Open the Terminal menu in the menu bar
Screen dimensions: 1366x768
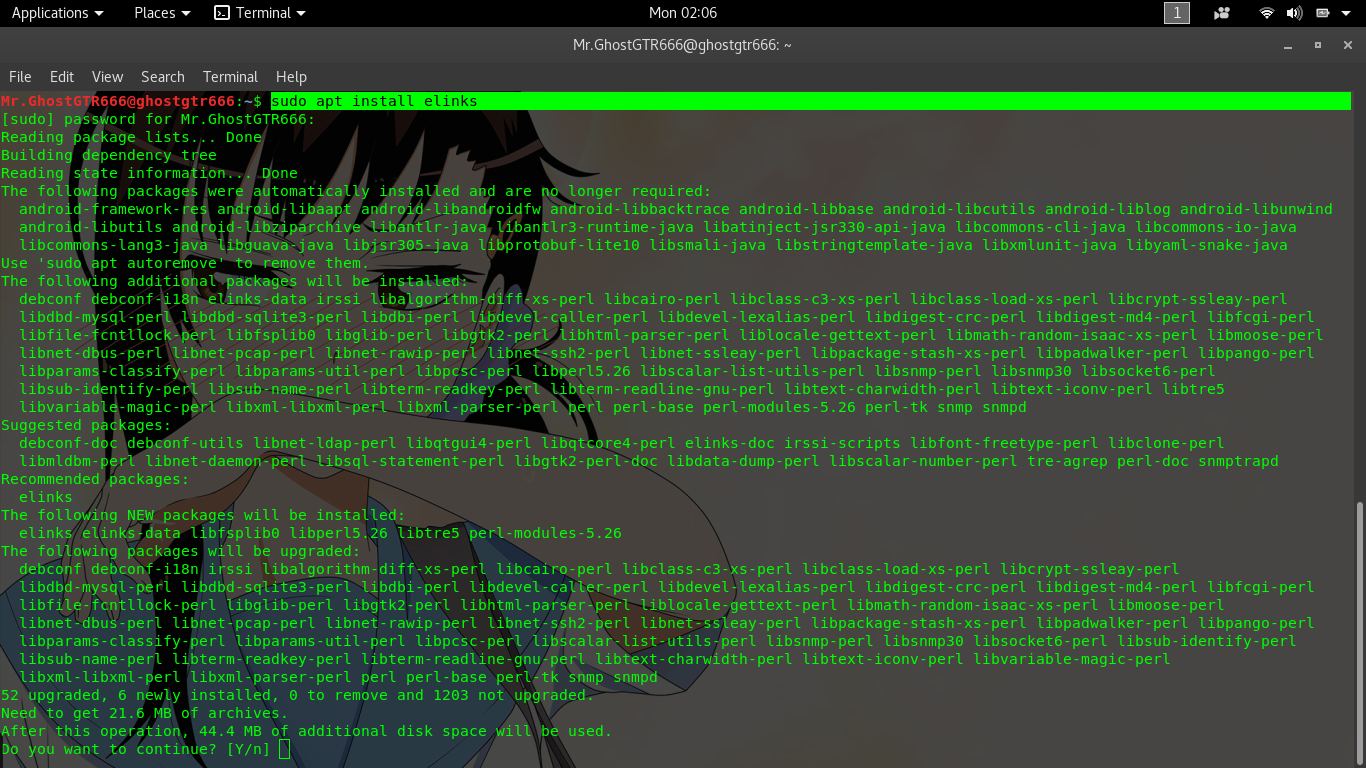pyautogui.click(x=230, y=77)
